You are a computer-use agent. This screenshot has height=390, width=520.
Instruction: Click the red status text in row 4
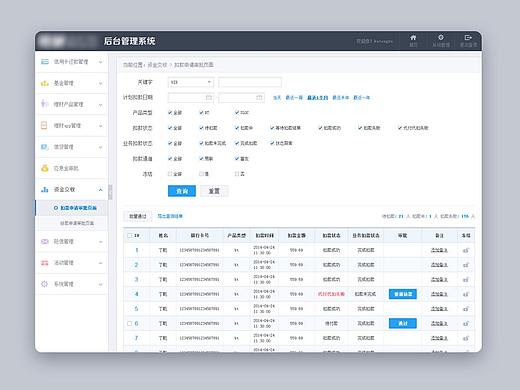pos(331,294)
